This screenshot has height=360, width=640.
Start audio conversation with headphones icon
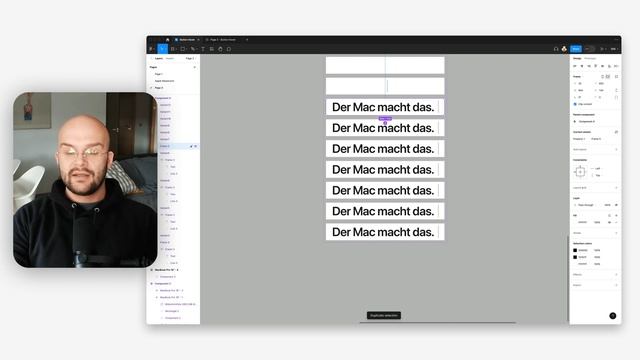[556, 49]
